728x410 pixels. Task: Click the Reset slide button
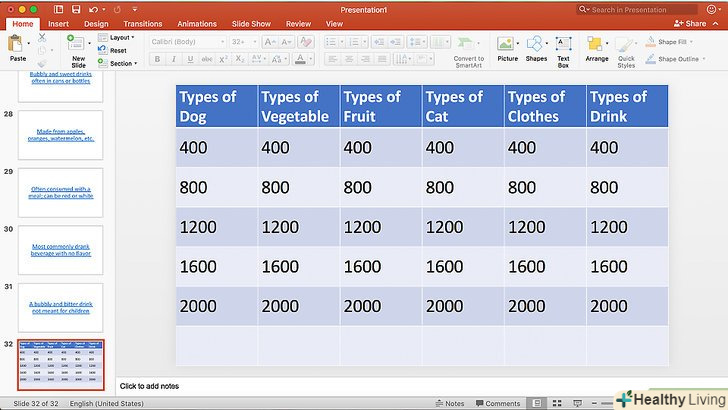[x=117, y=50]
